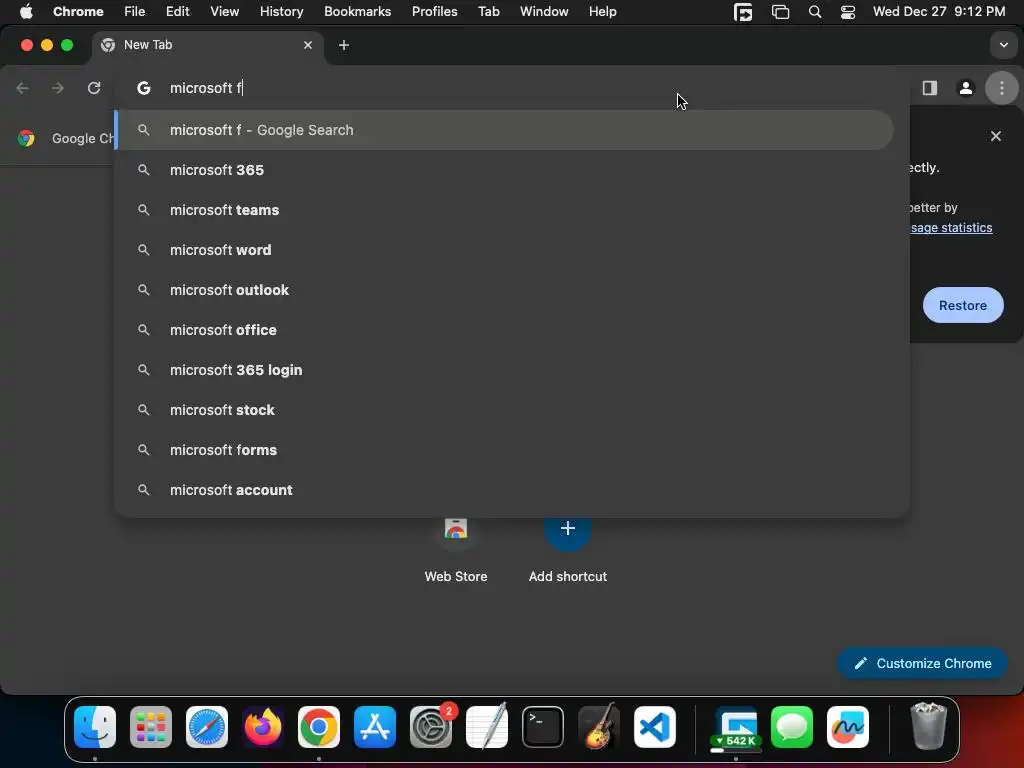Reload the current page

[x=94, y=88]
